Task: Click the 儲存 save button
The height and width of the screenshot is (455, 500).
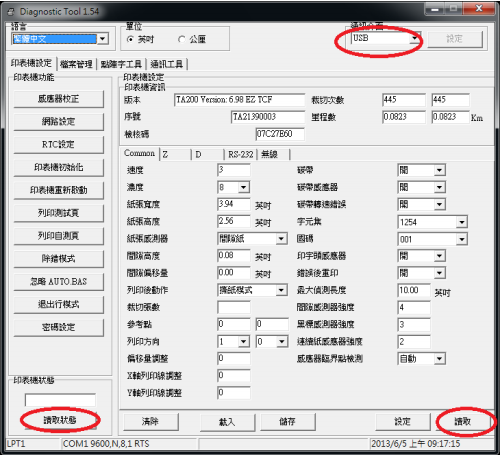Action: tap(287, 422)
